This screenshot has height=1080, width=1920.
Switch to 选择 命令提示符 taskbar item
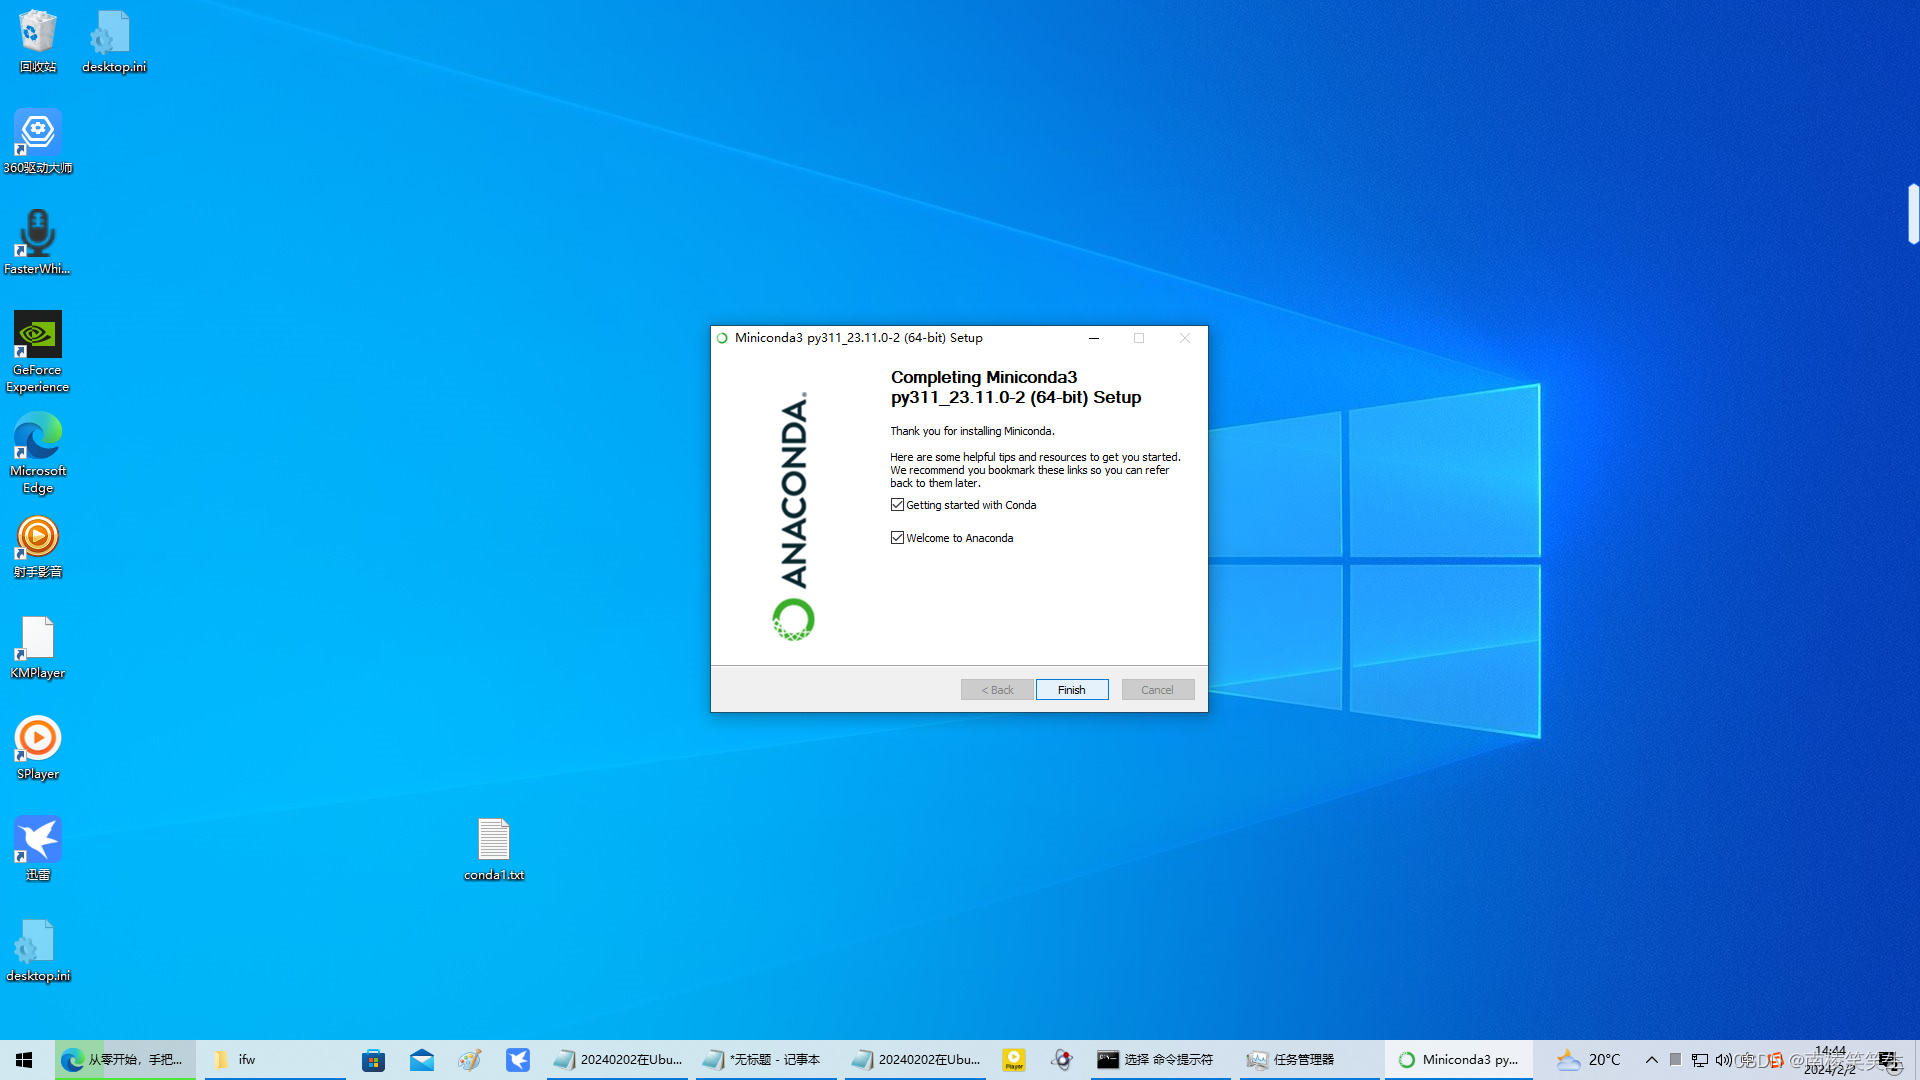pyautogui.click(x=1161, y=1060)
